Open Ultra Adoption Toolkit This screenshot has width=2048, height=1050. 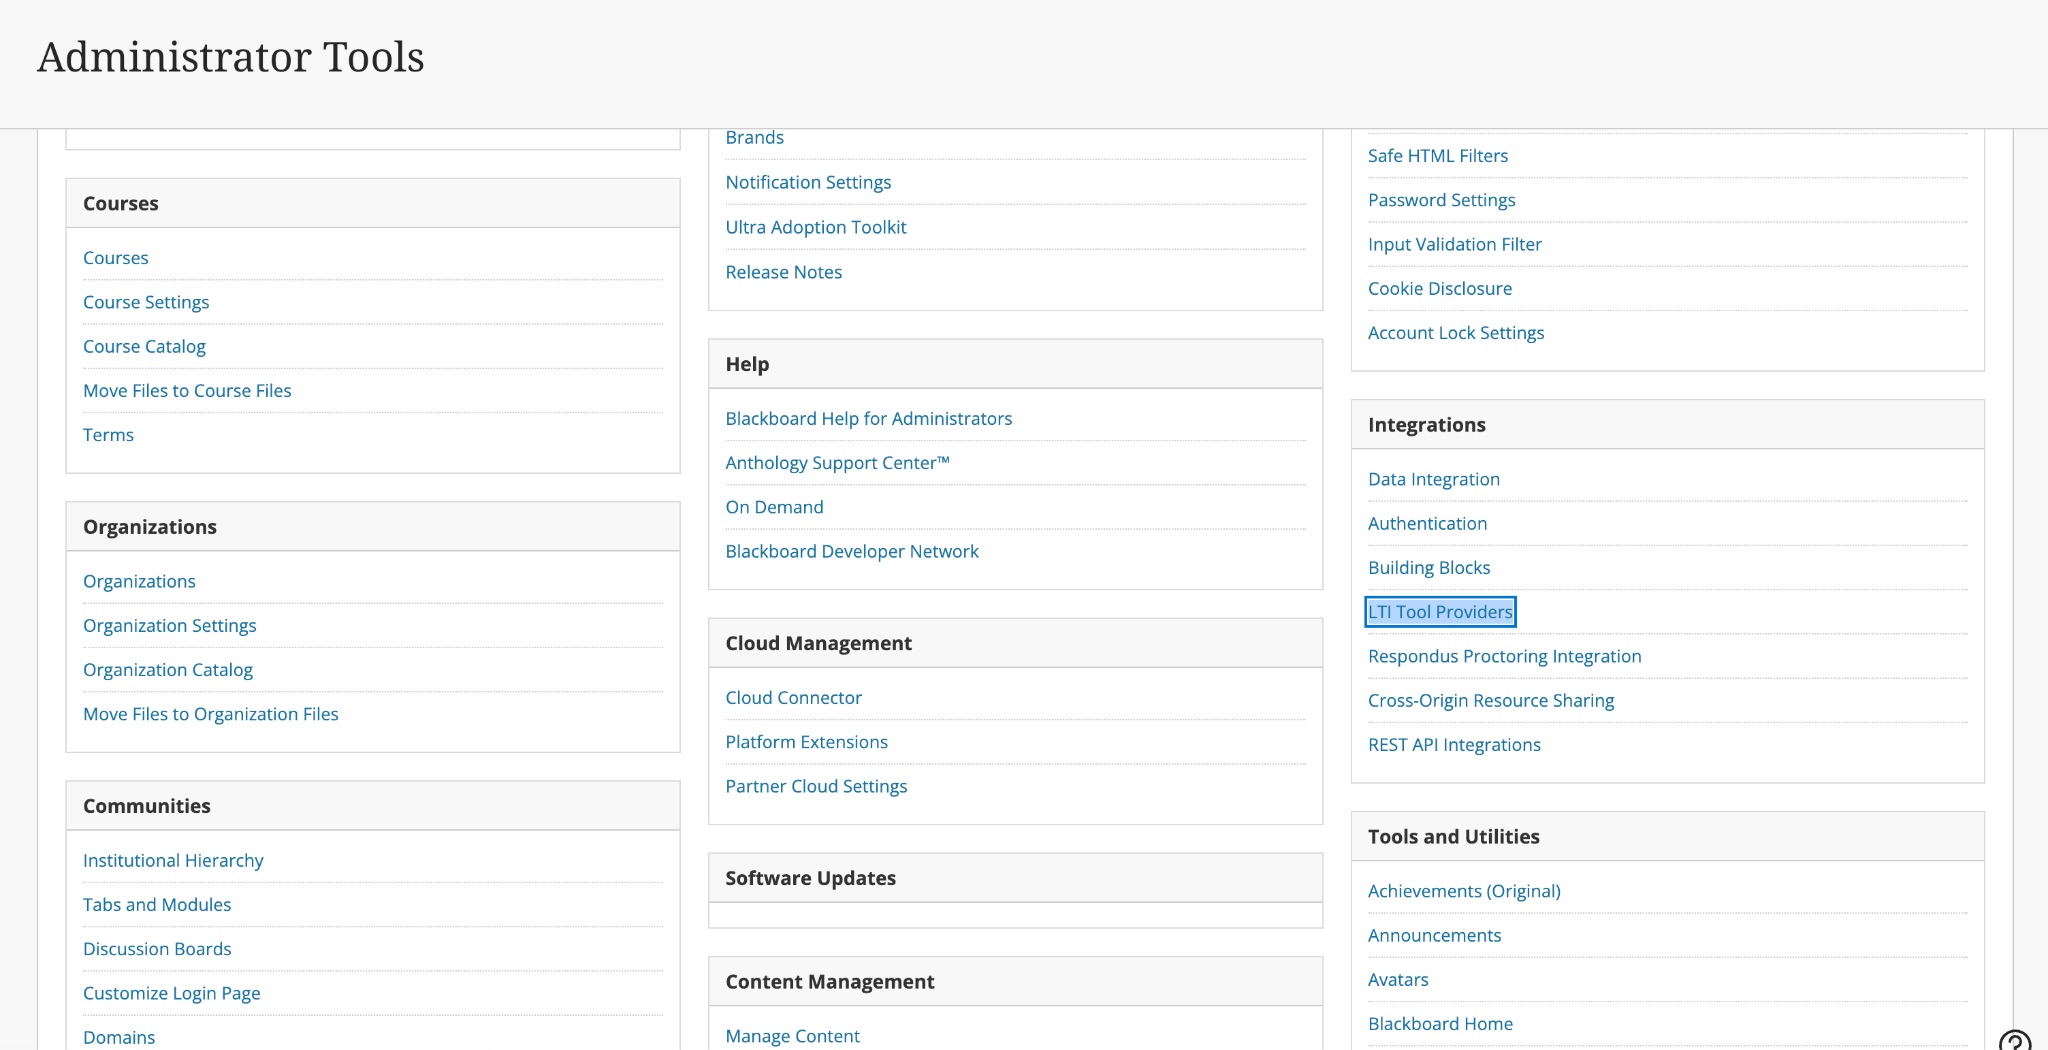tap(816, 228)
